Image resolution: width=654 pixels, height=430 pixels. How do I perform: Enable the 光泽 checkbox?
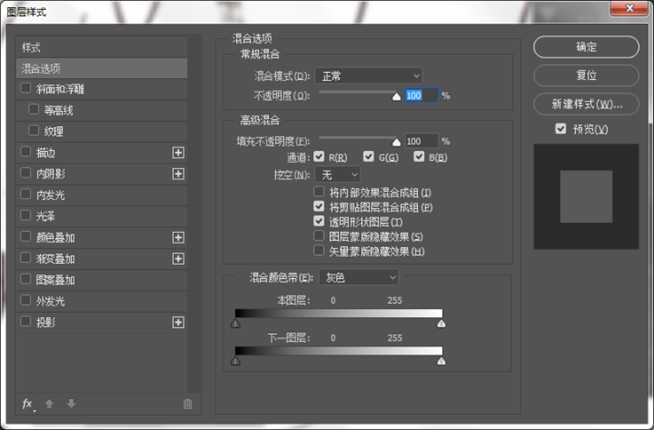[x=26, y=216]
